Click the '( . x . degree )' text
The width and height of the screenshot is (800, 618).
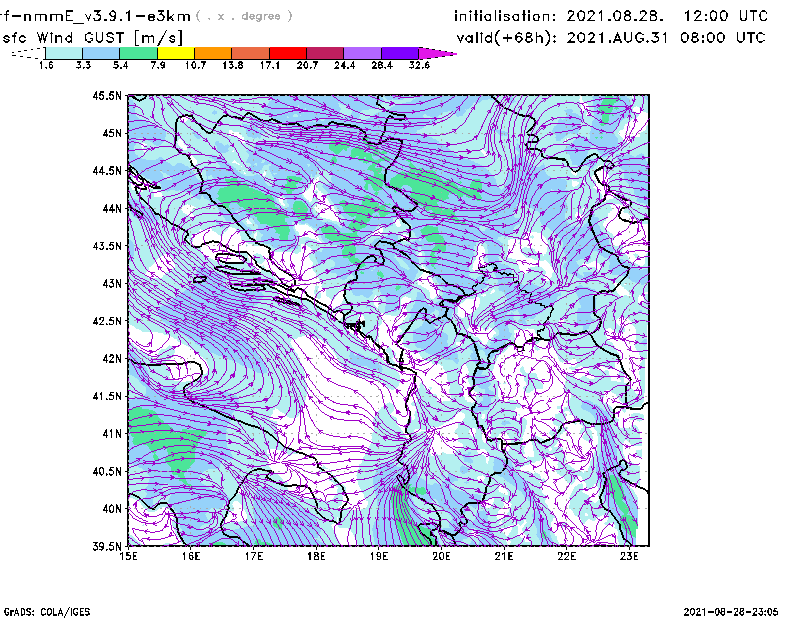tap(244, 16)
